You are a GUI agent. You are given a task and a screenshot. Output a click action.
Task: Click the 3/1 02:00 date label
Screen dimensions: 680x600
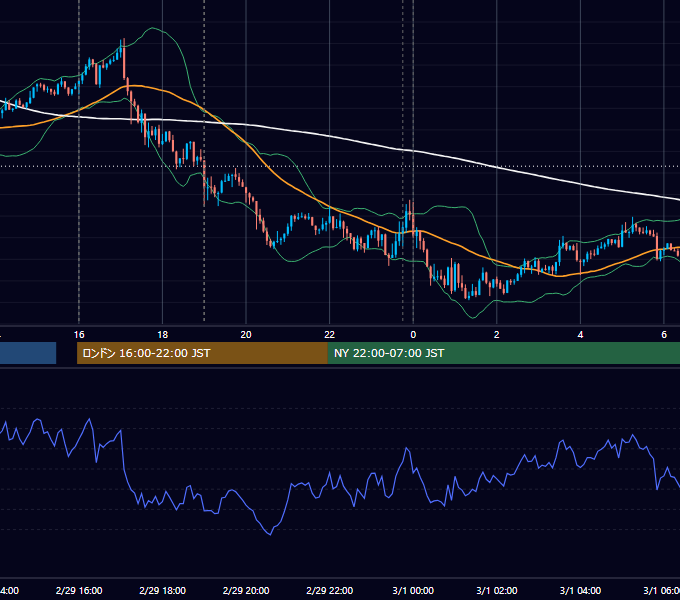tap(497, 590)
